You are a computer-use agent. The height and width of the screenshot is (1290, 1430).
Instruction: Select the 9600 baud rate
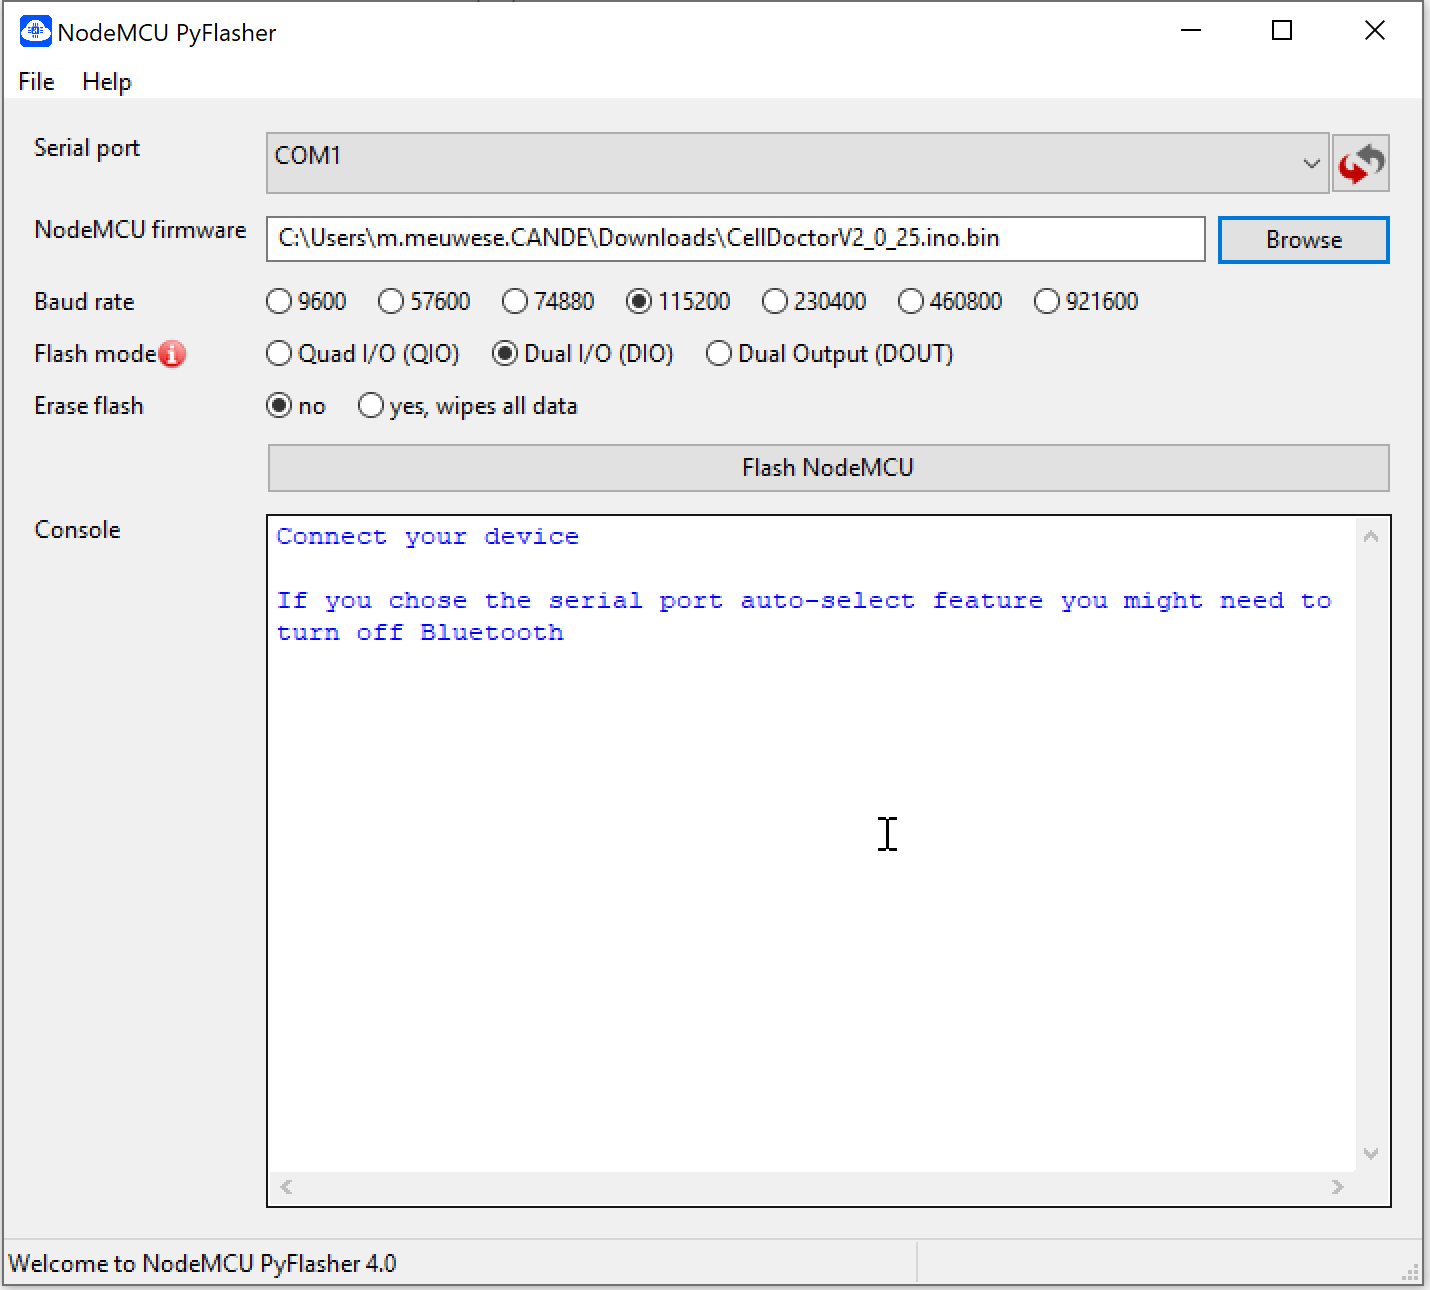click(x=307, y=301)
